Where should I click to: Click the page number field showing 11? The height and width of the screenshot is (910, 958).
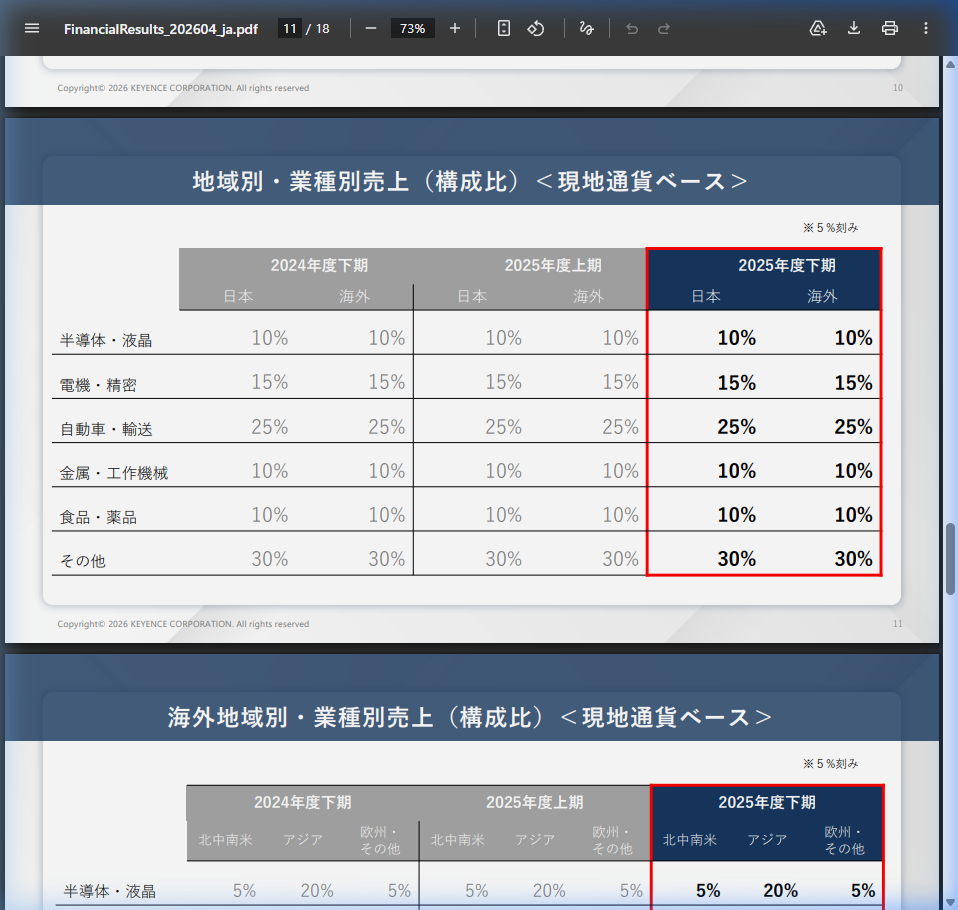tap(290, 28)
